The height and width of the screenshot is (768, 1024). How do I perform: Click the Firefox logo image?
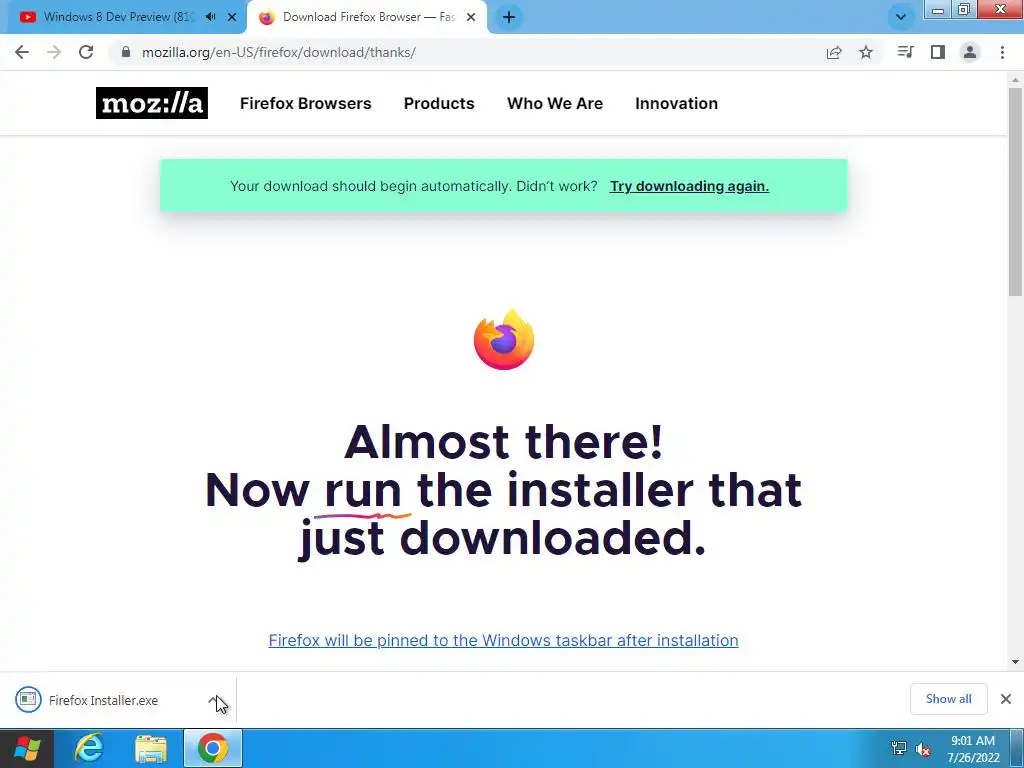504,340
